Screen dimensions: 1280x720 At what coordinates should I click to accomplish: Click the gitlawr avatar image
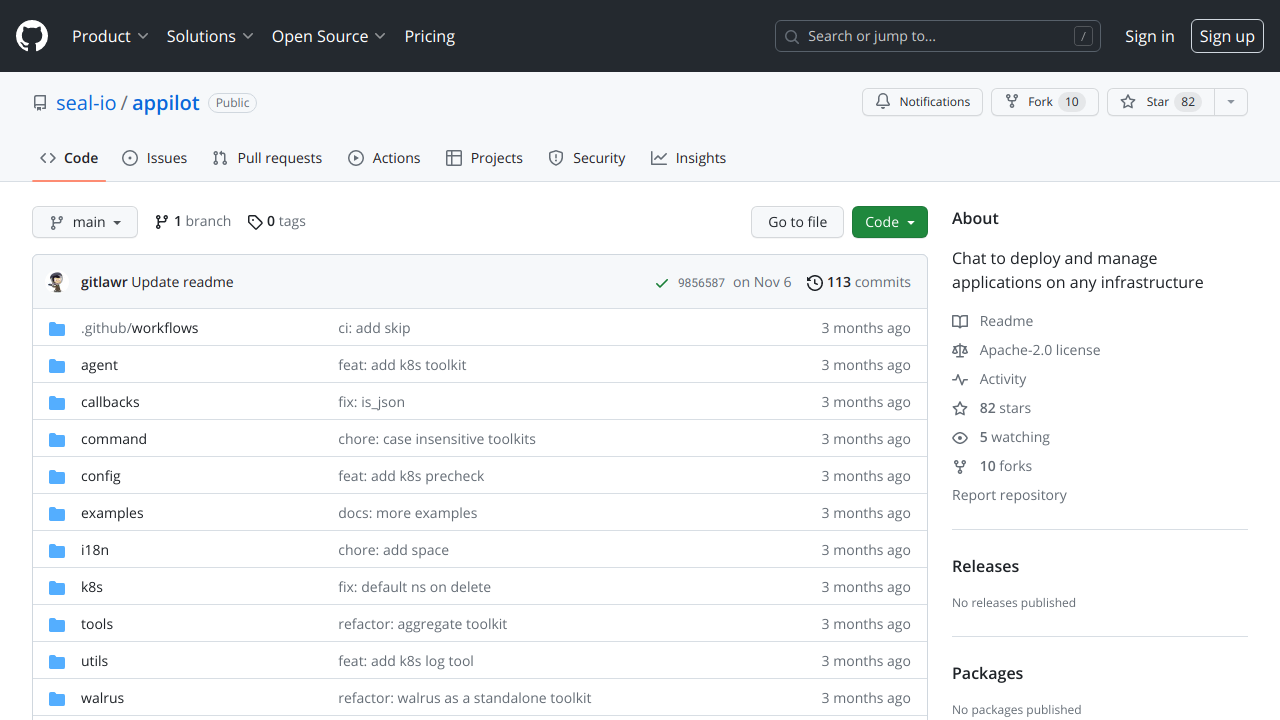pos(58,282)
